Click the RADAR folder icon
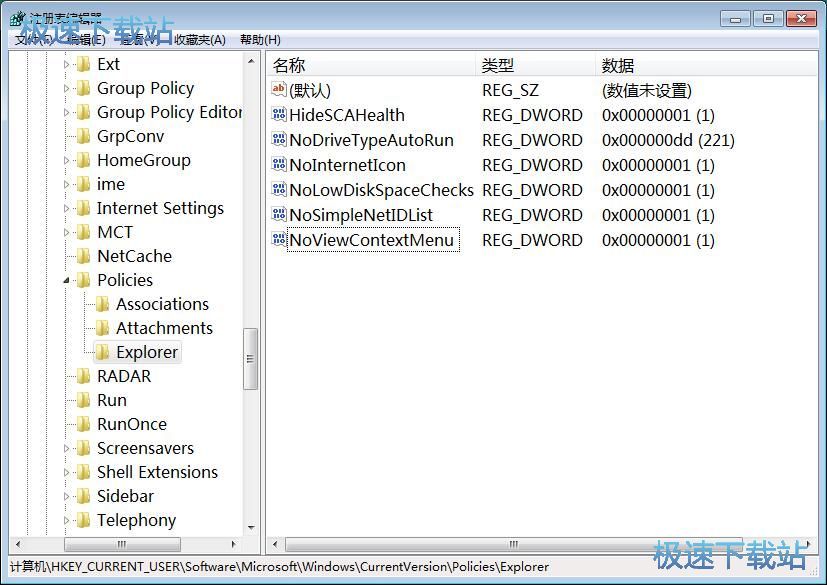Image resolution: width=827 pixels, height=585 pixels. (x=83, y=376)
